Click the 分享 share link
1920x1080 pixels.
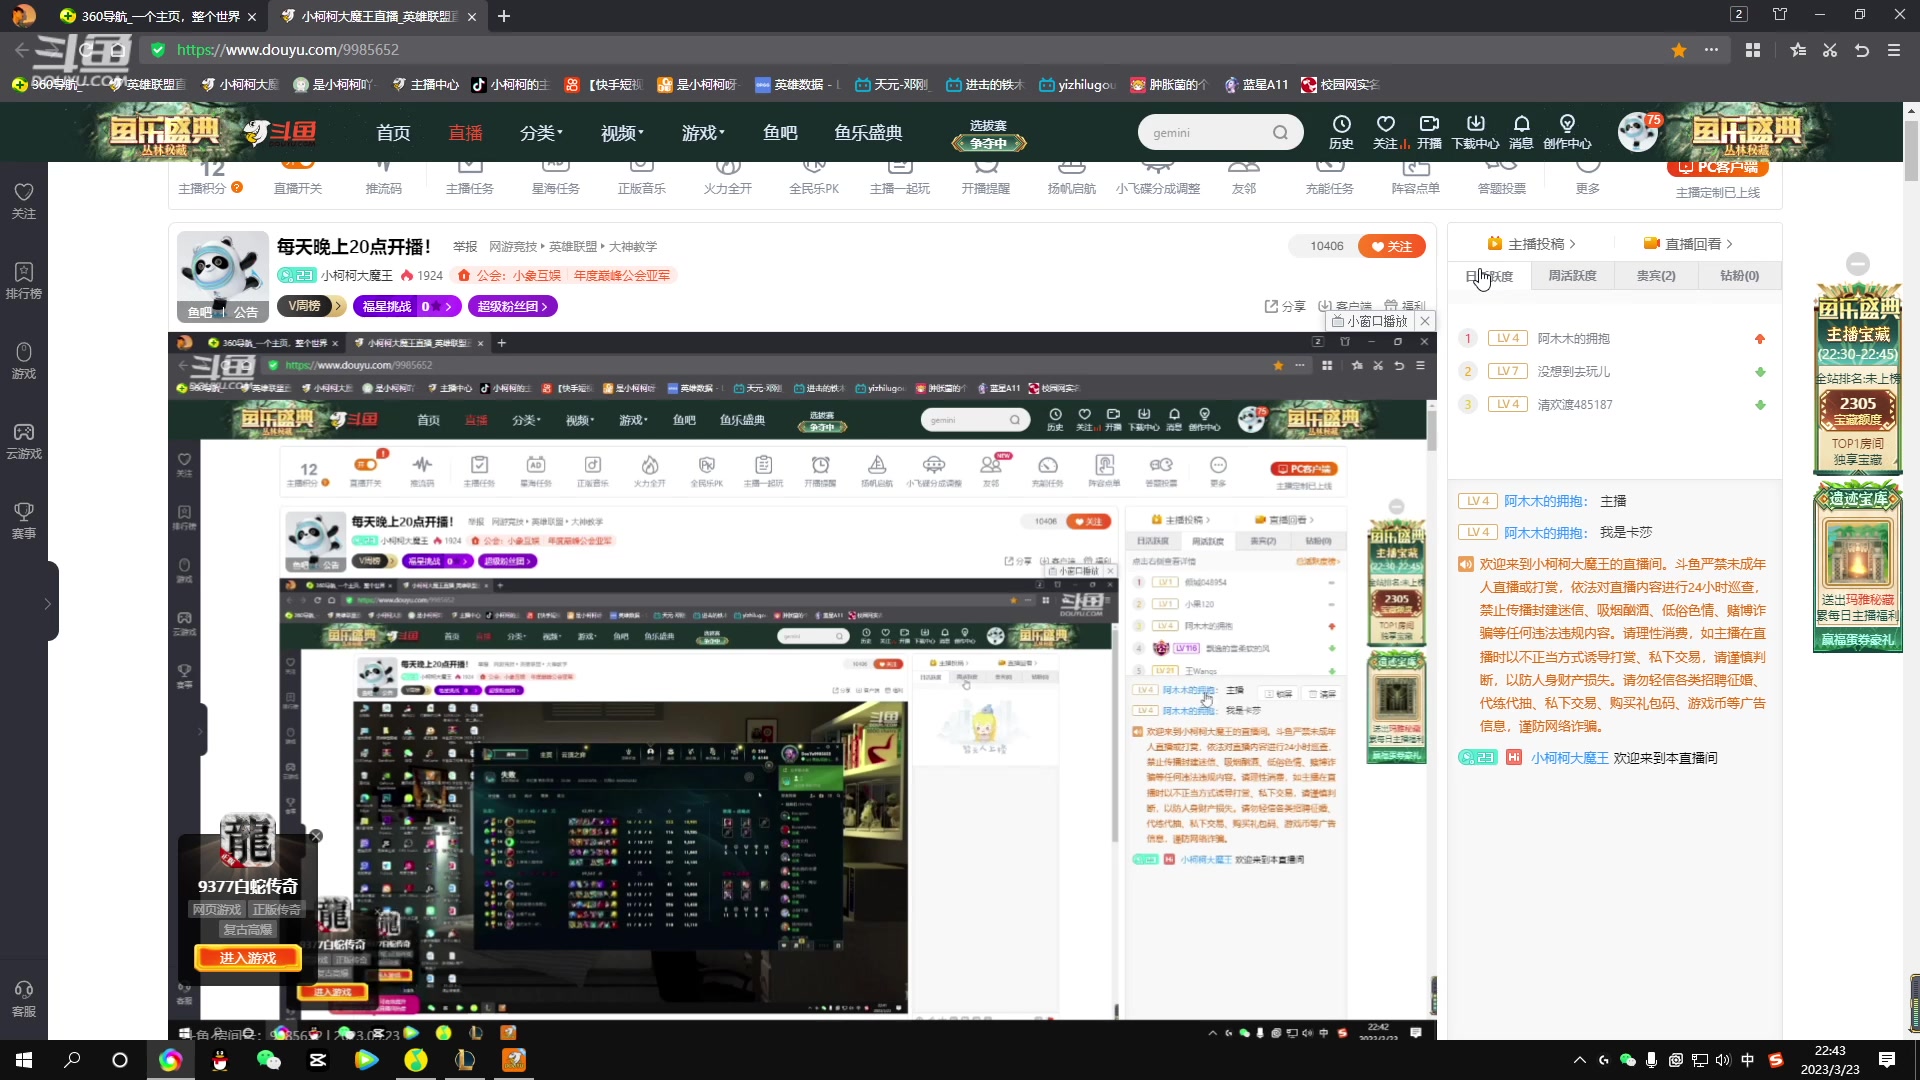click(1285, 306)
